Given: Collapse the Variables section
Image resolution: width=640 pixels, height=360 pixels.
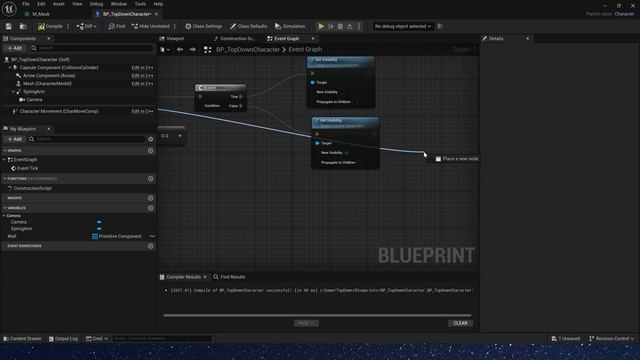Looking at the screenshot, I should click(5, 208).
